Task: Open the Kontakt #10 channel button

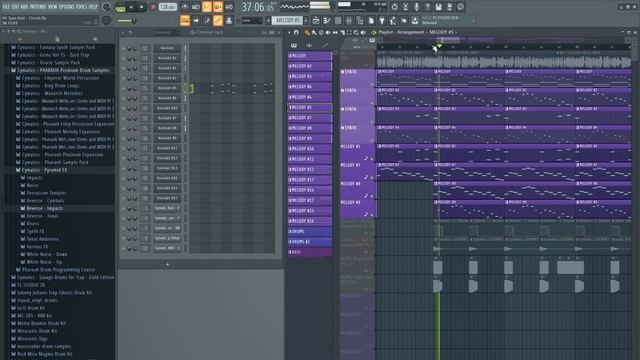Action: (167, 108)
